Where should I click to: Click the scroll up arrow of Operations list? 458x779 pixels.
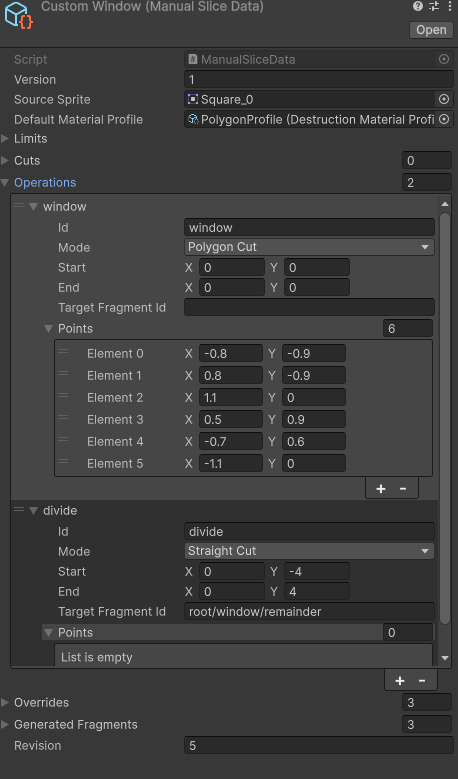445,204
